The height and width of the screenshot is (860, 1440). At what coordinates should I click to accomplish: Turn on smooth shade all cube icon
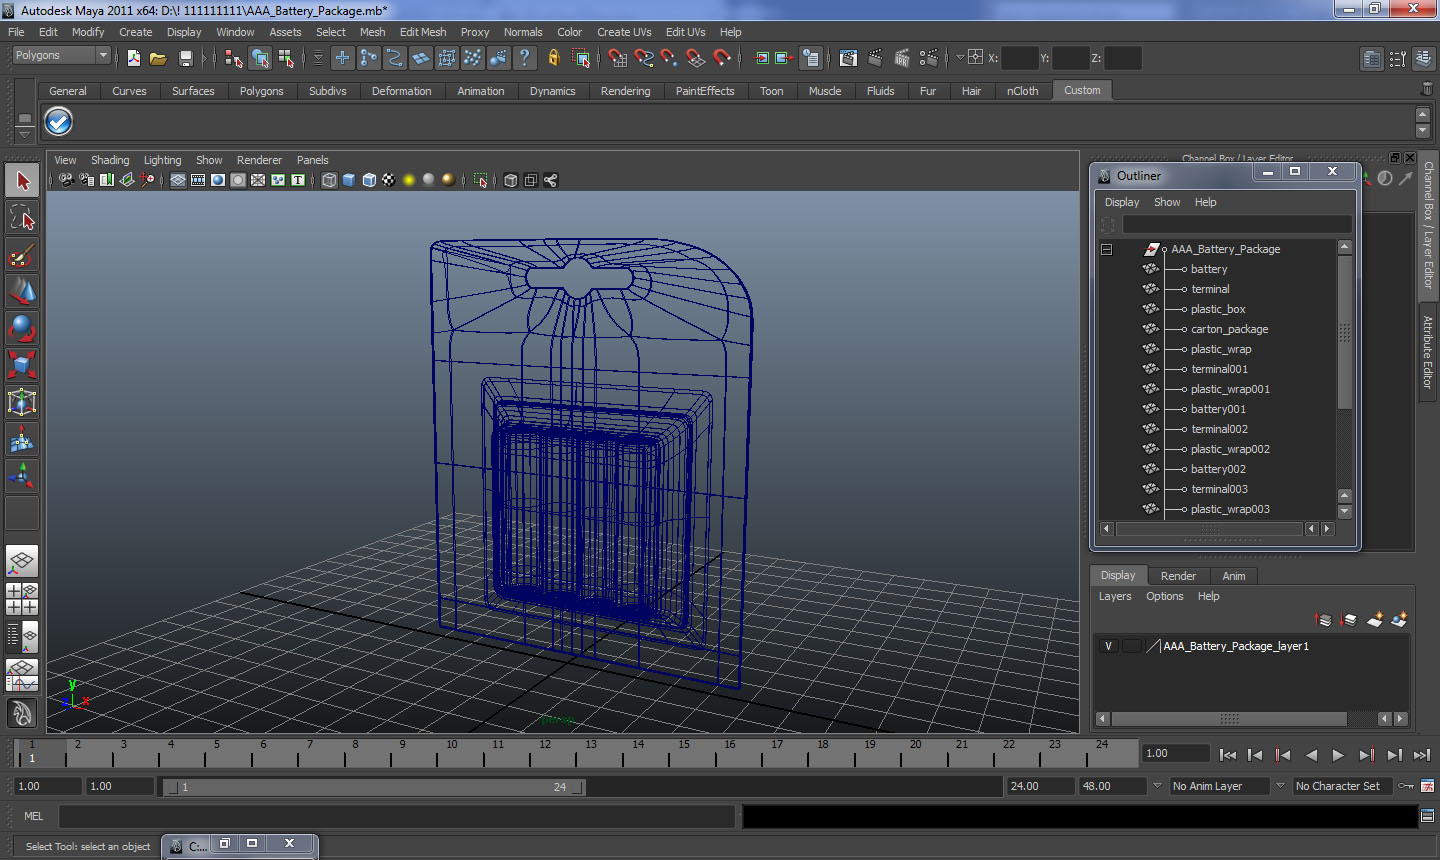click(x=349, y=180)
